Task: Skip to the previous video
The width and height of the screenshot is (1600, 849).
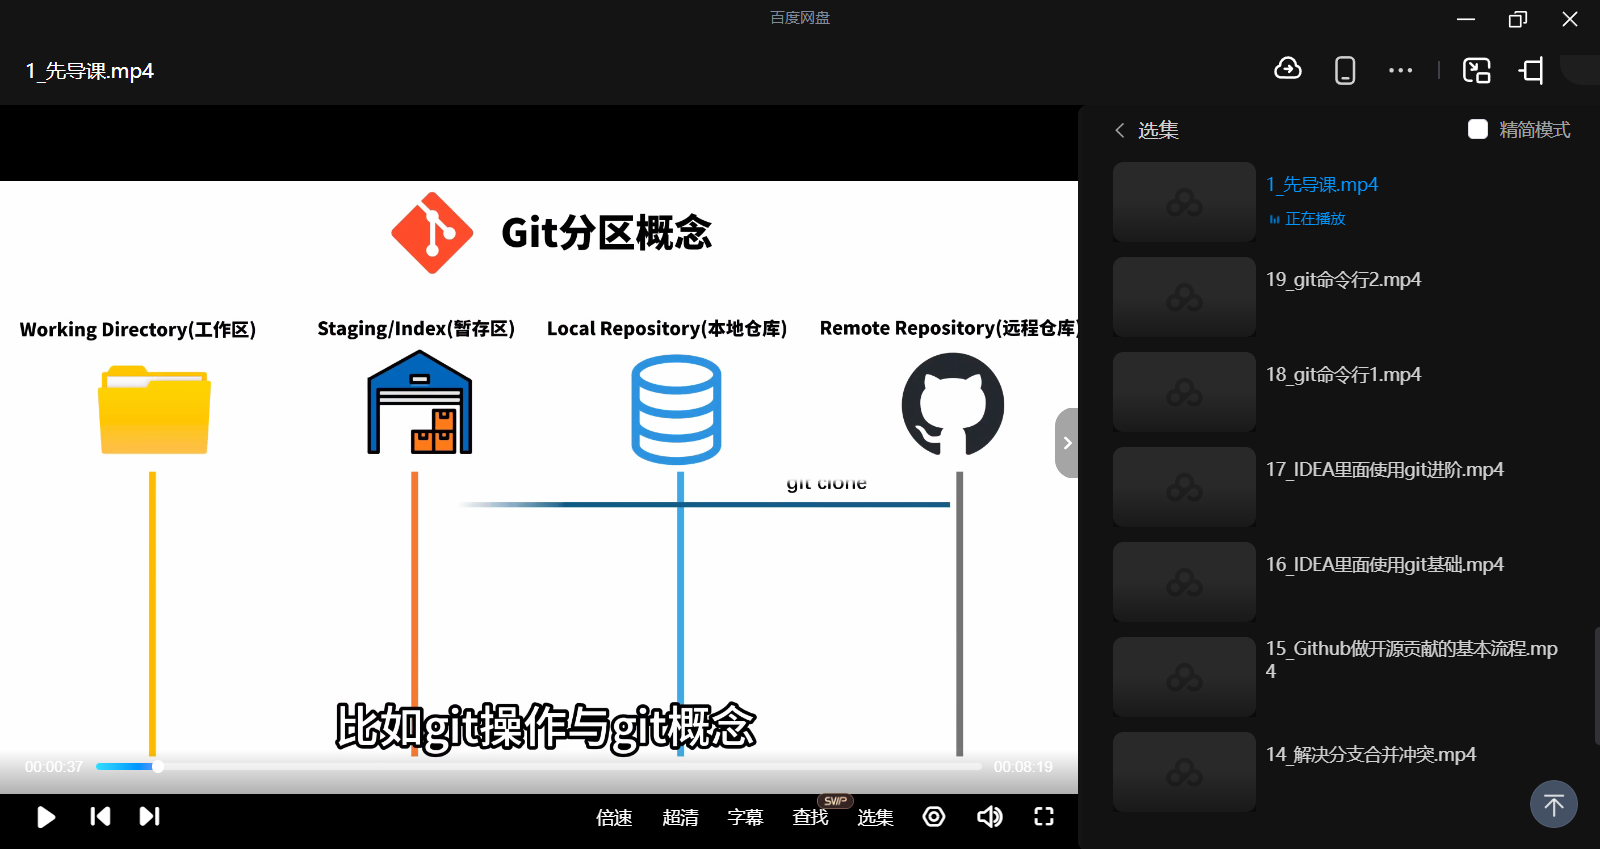Action: (100, 817)
